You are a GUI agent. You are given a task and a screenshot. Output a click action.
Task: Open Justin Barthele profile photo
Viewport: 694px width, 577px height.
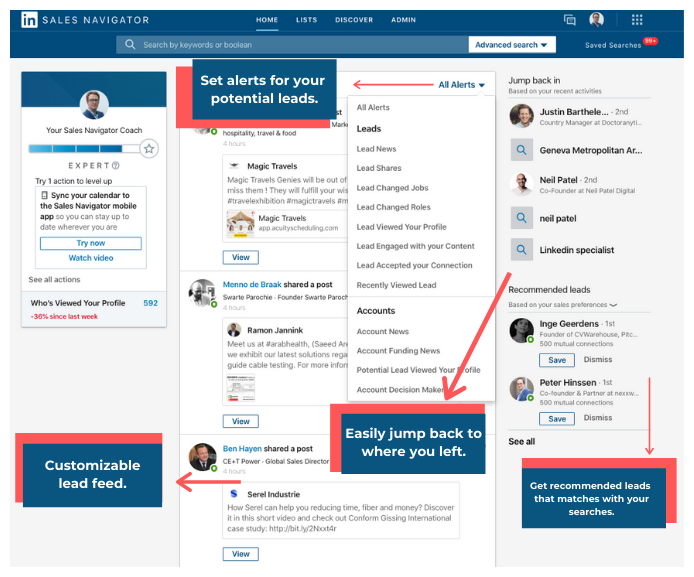(x=521, y=116)
